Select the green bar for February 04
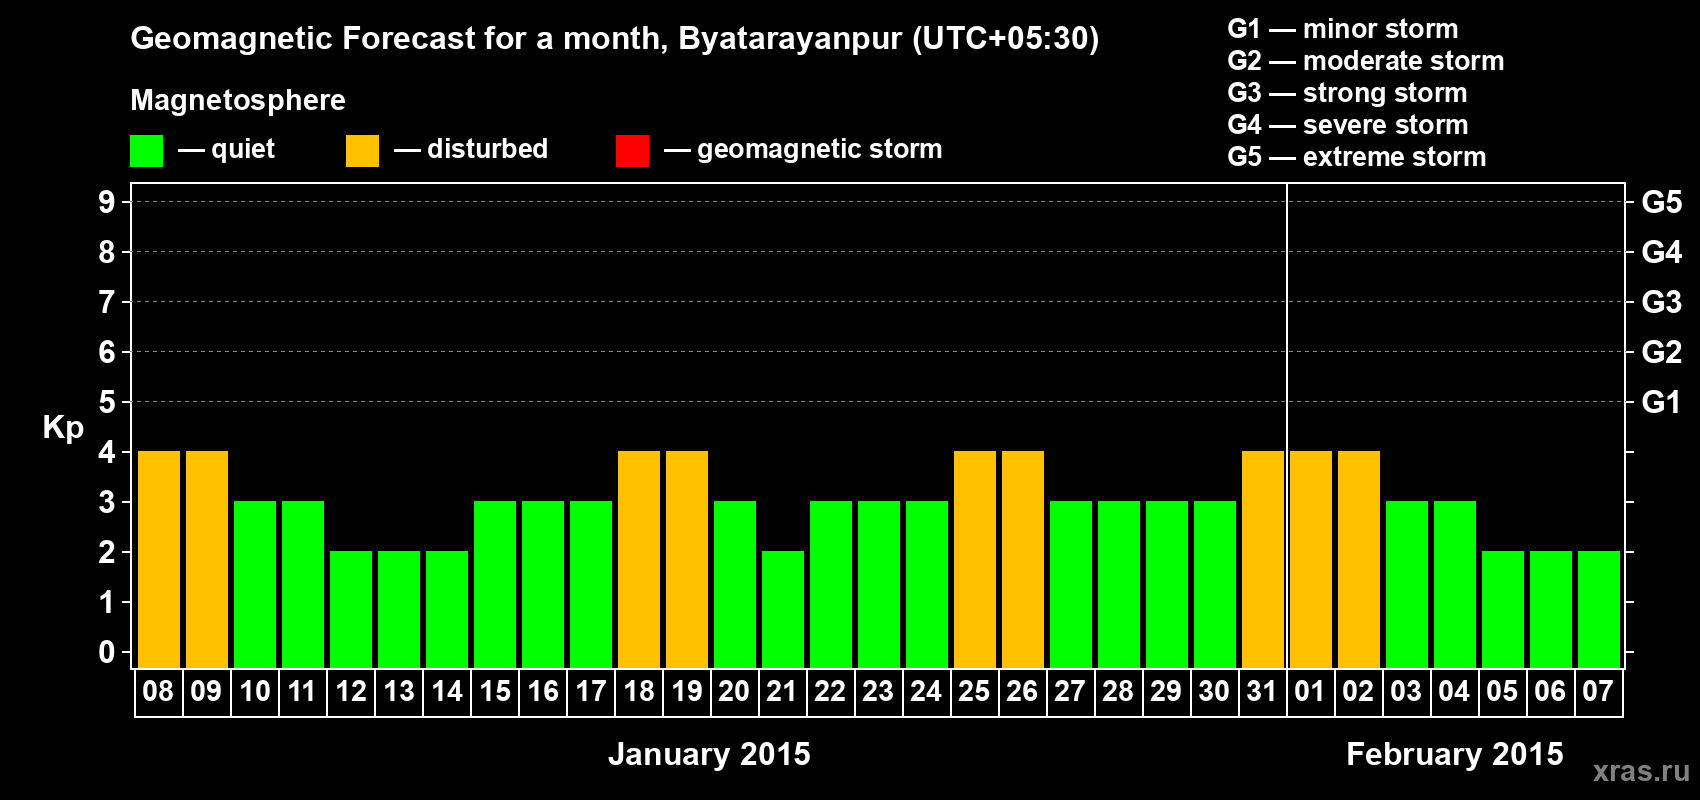Image resolution: width=1700 pixels, height=800 pixels. [1455, 584]
